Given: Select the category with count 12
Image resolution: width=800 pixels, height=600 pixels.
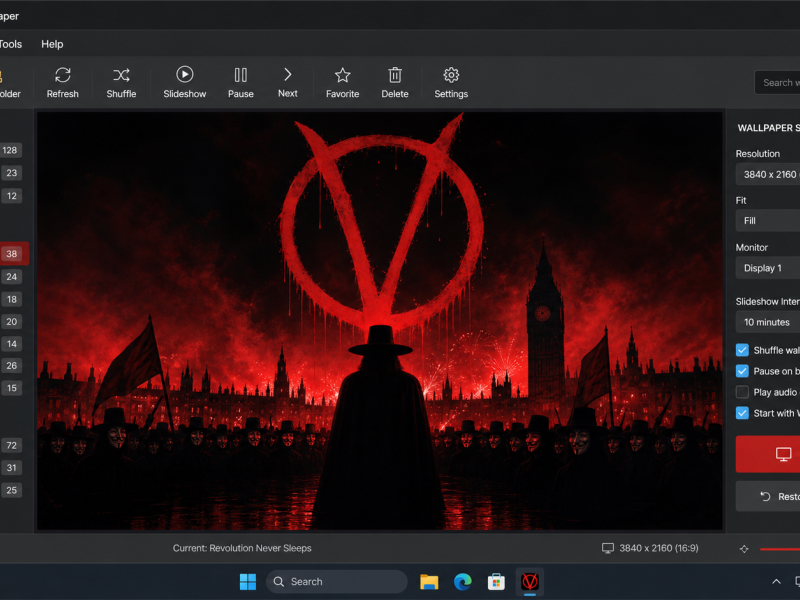Looking at the screenshot, I should [x=11, y=196].
